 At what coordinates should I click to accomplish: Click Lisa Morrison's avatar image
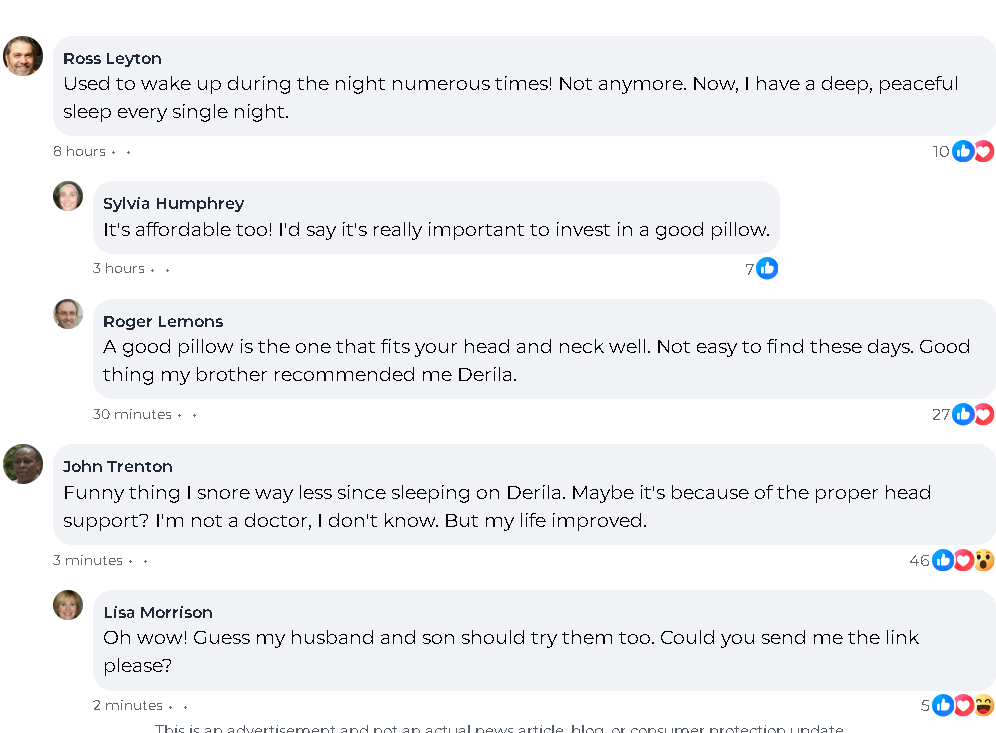pyautogui.click(x=68, y=605)
